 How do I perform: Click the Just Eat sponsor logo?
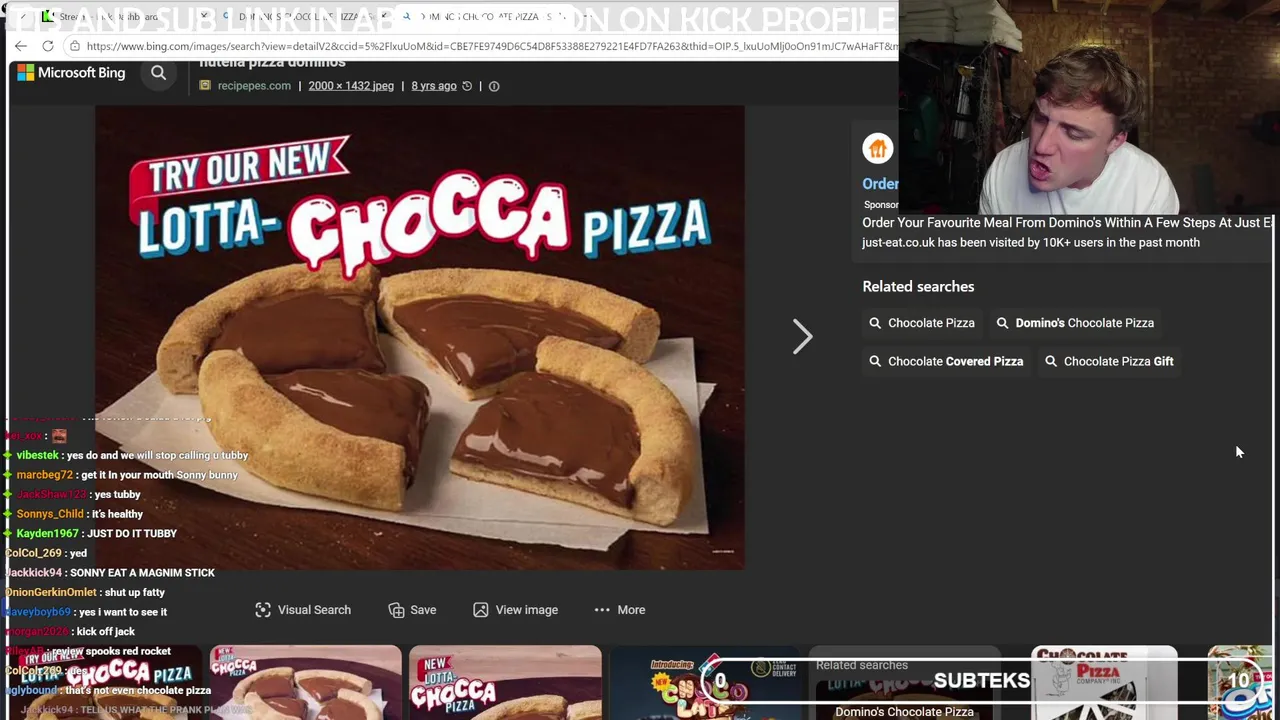(878, 149)
